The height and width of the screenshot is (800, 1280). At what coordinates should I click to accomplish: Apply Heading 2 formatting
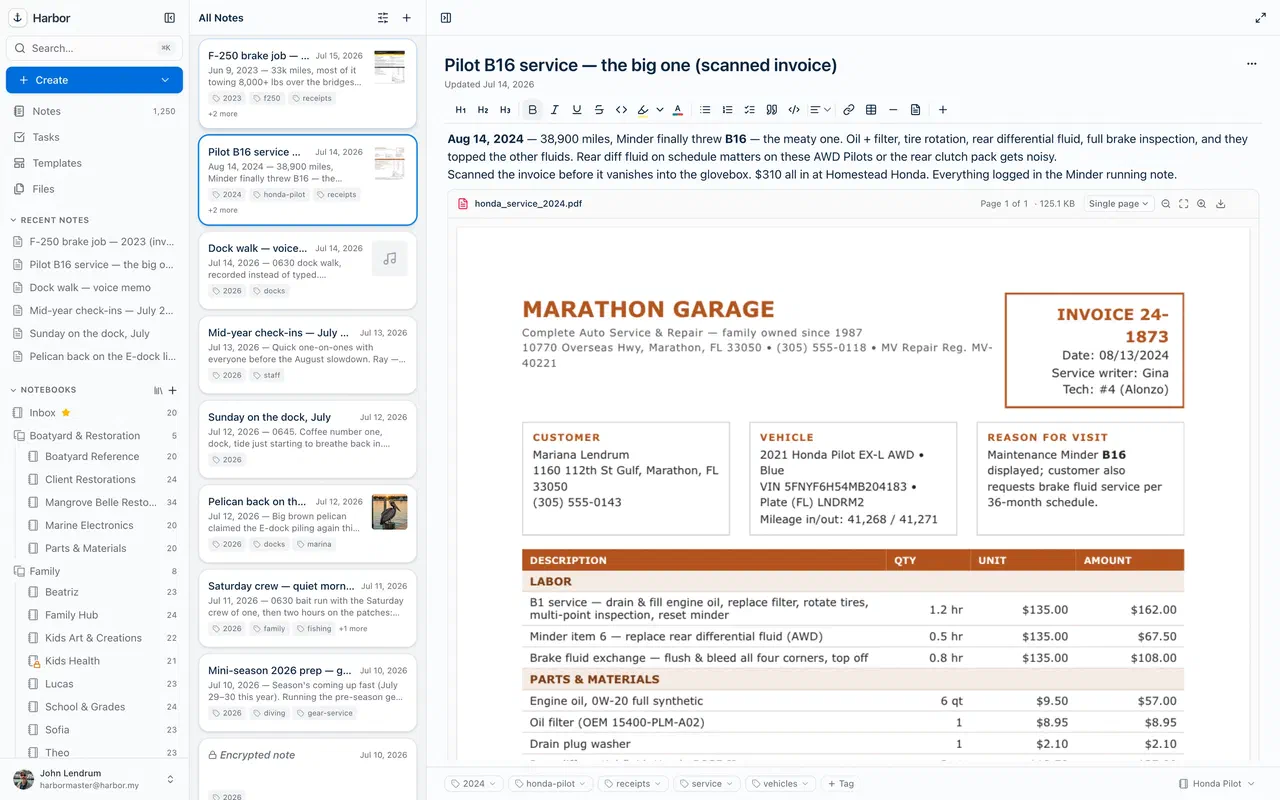(x=483, y=110)
